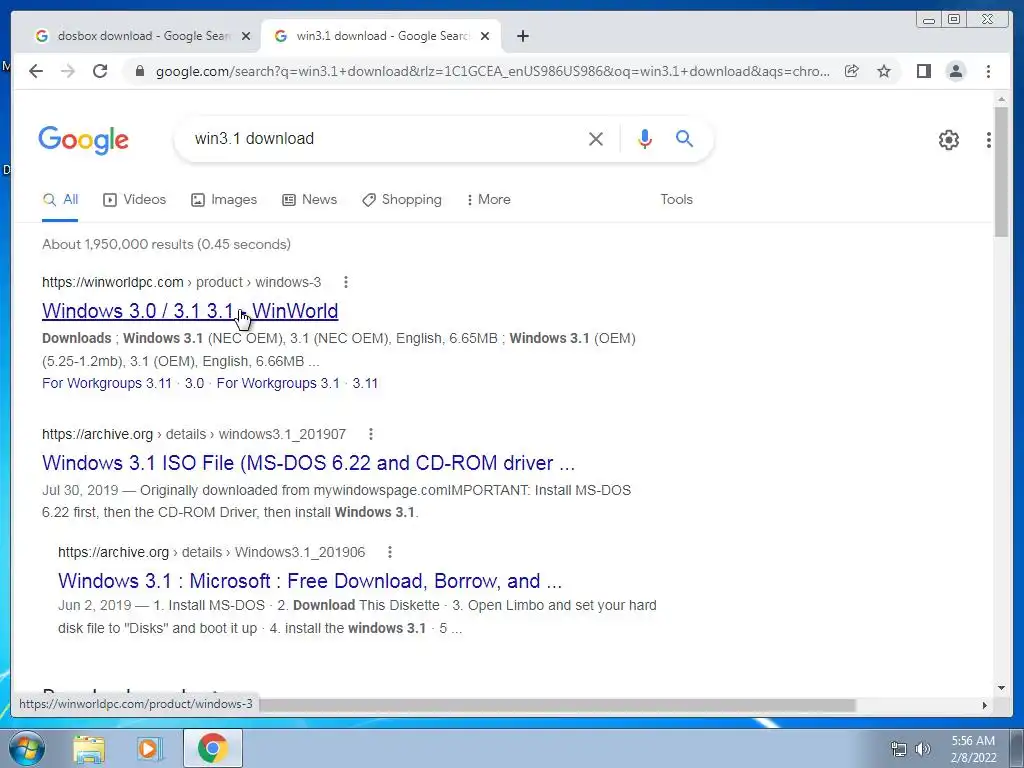This screenshot has height=768, width=1024.
Task: Switch to Shopping results
Action: click(402, 200)
